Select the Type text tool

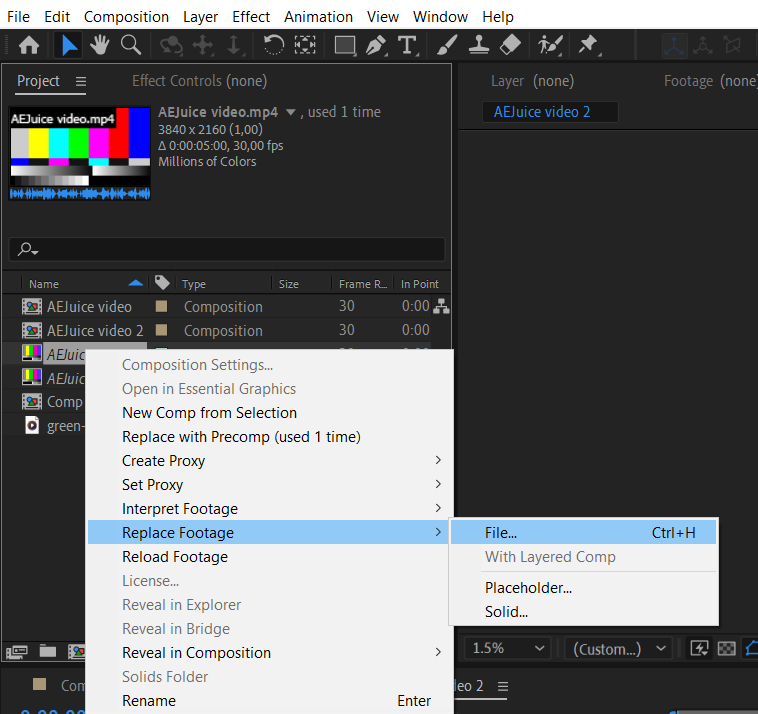408,45
